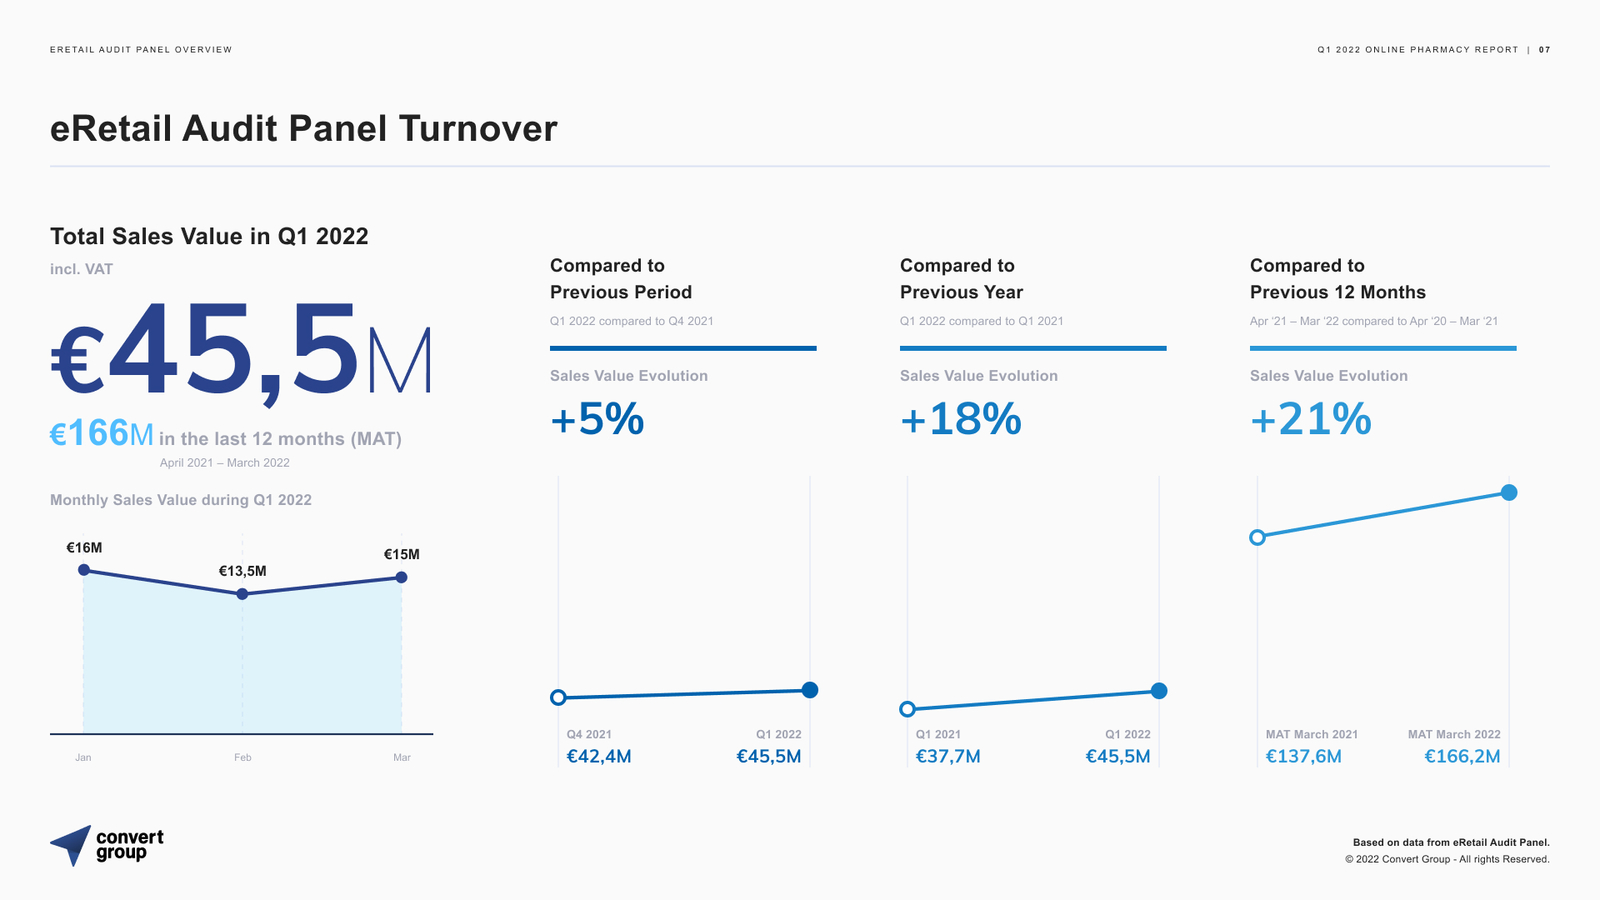Click the Convert Group logo icon
Screen dimensions: 1600x900
[72, 845]
